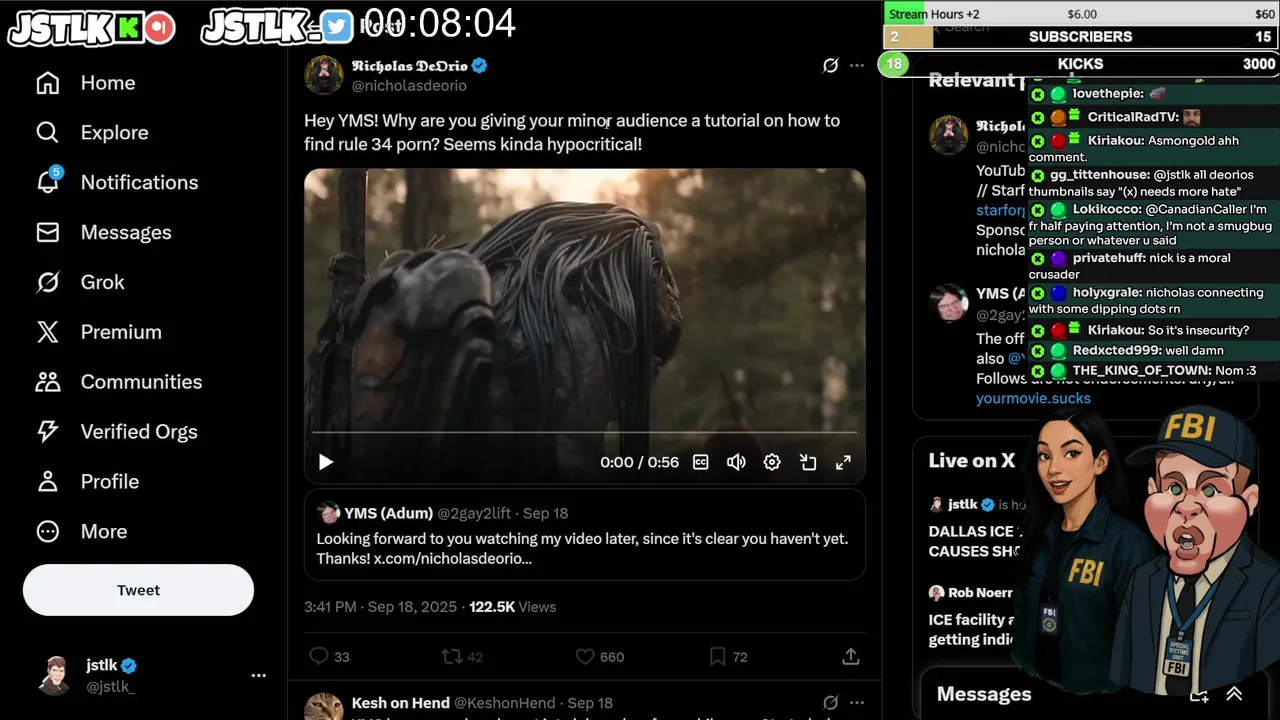Viewport: 1280px width, 720px height.
Task: Bookmark the tweet with 72 bookmarks
Action: pos(728,657)
